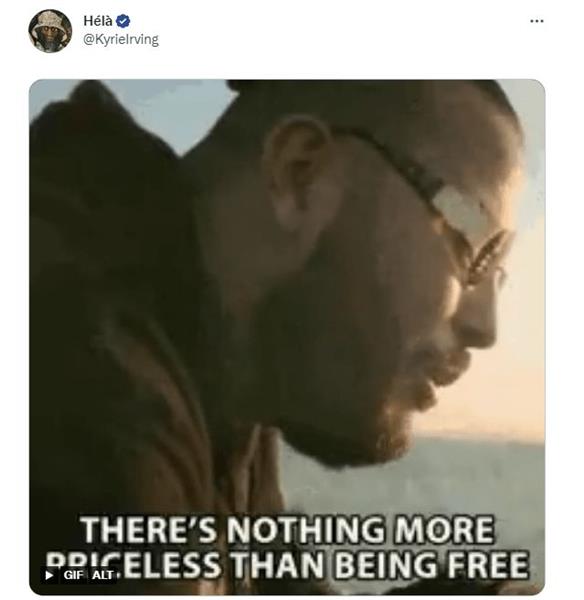Click the caption line PRICELESS THAN BEING FREE
Screen dimensions: 584x600
point(287,565)
